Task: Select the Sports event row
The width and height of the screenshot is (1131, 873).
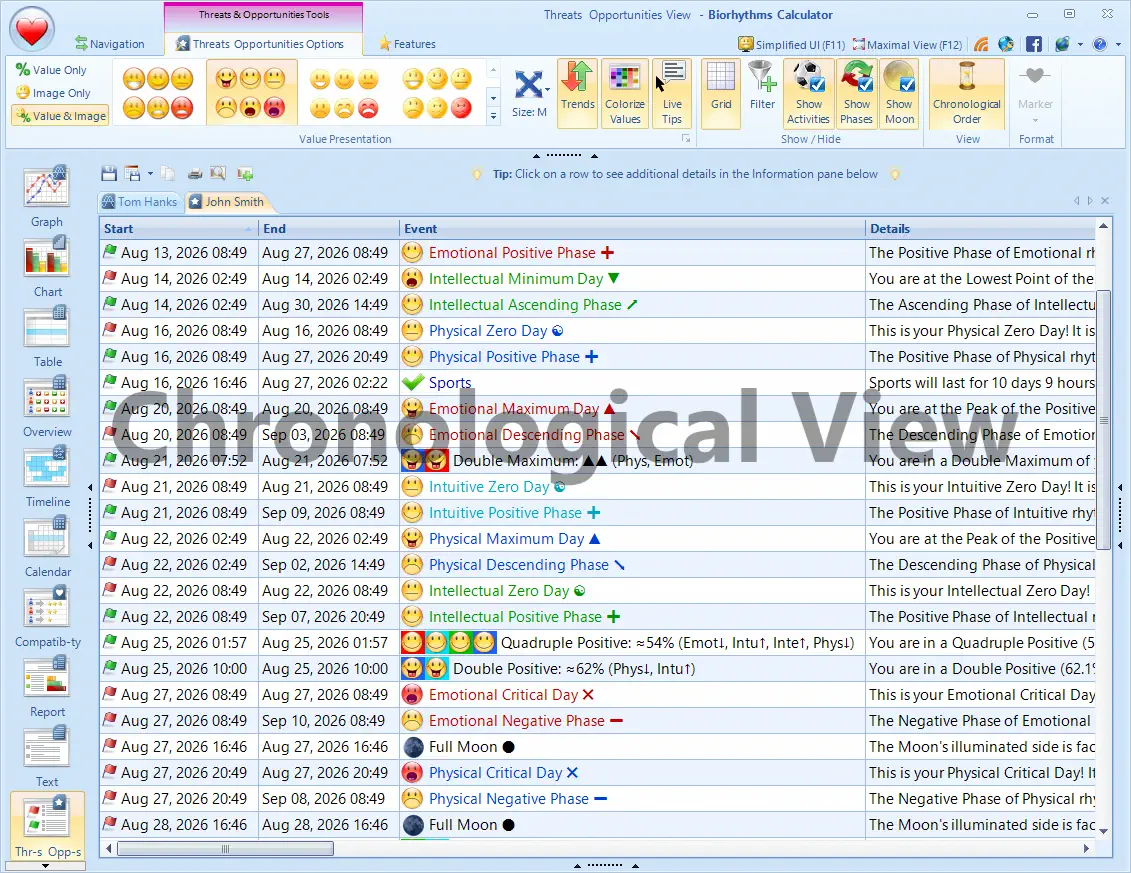Action: pyautogui.click(x=450, y=382)
